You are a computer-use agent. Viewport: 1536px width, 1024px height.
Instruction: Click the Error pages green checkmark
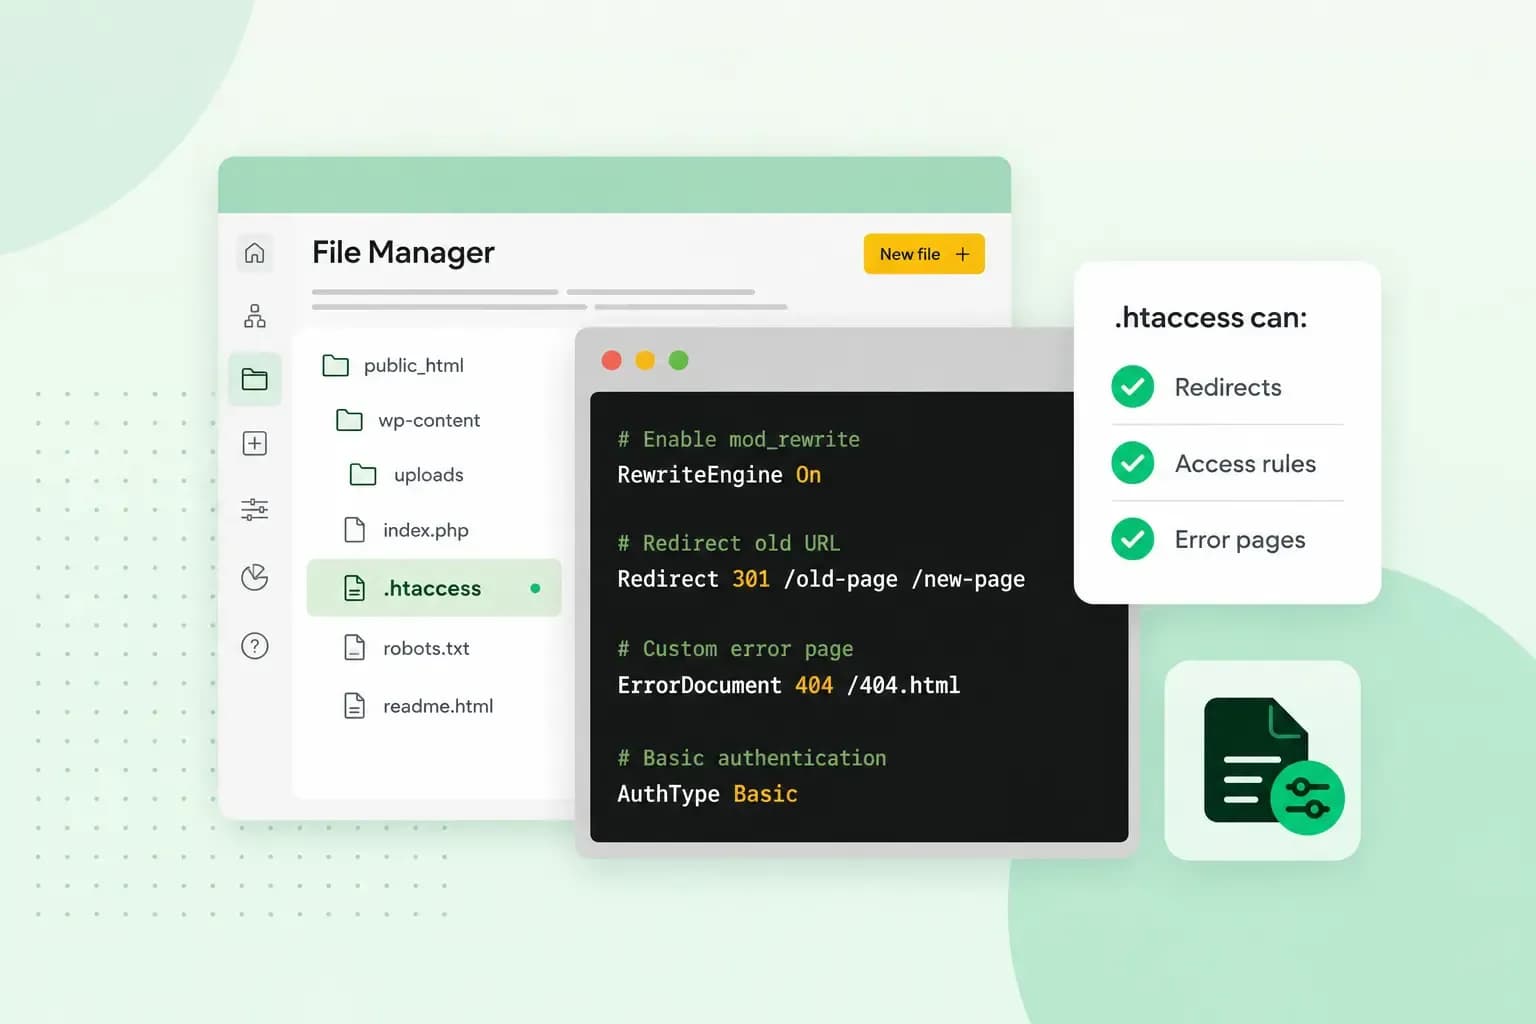pyautogui.click(x=1133, y=539)
